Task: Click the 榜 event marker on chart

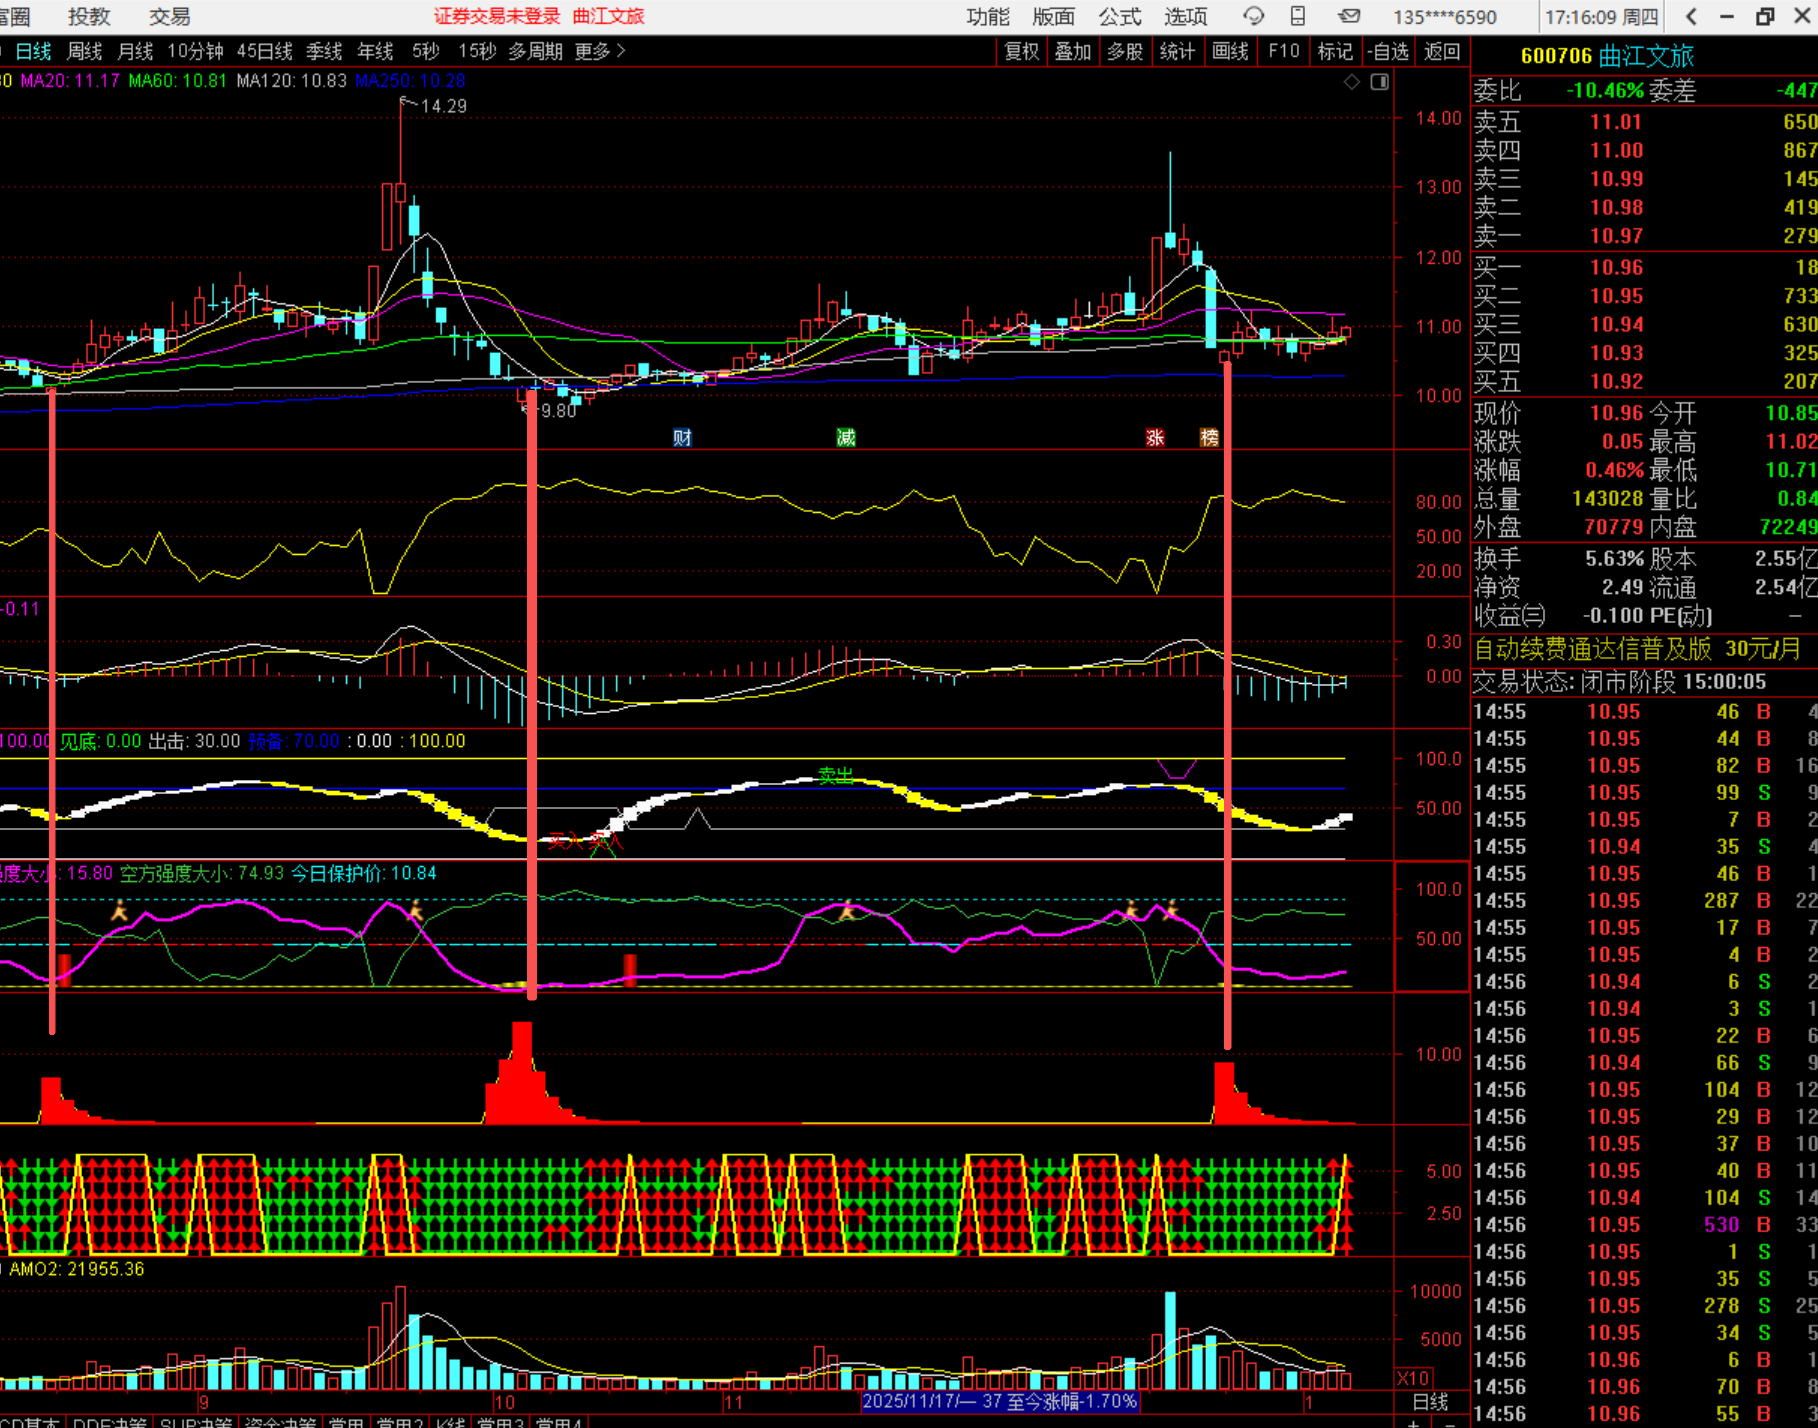Action: (1209, 438)
